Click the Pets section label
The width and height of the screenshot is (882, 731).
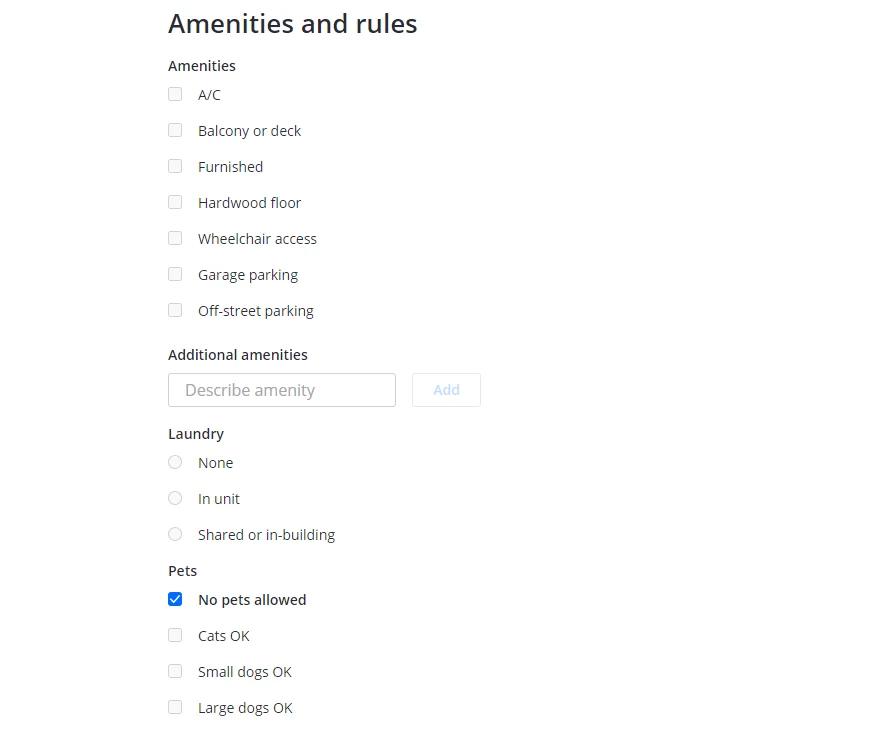pos(182,570)
